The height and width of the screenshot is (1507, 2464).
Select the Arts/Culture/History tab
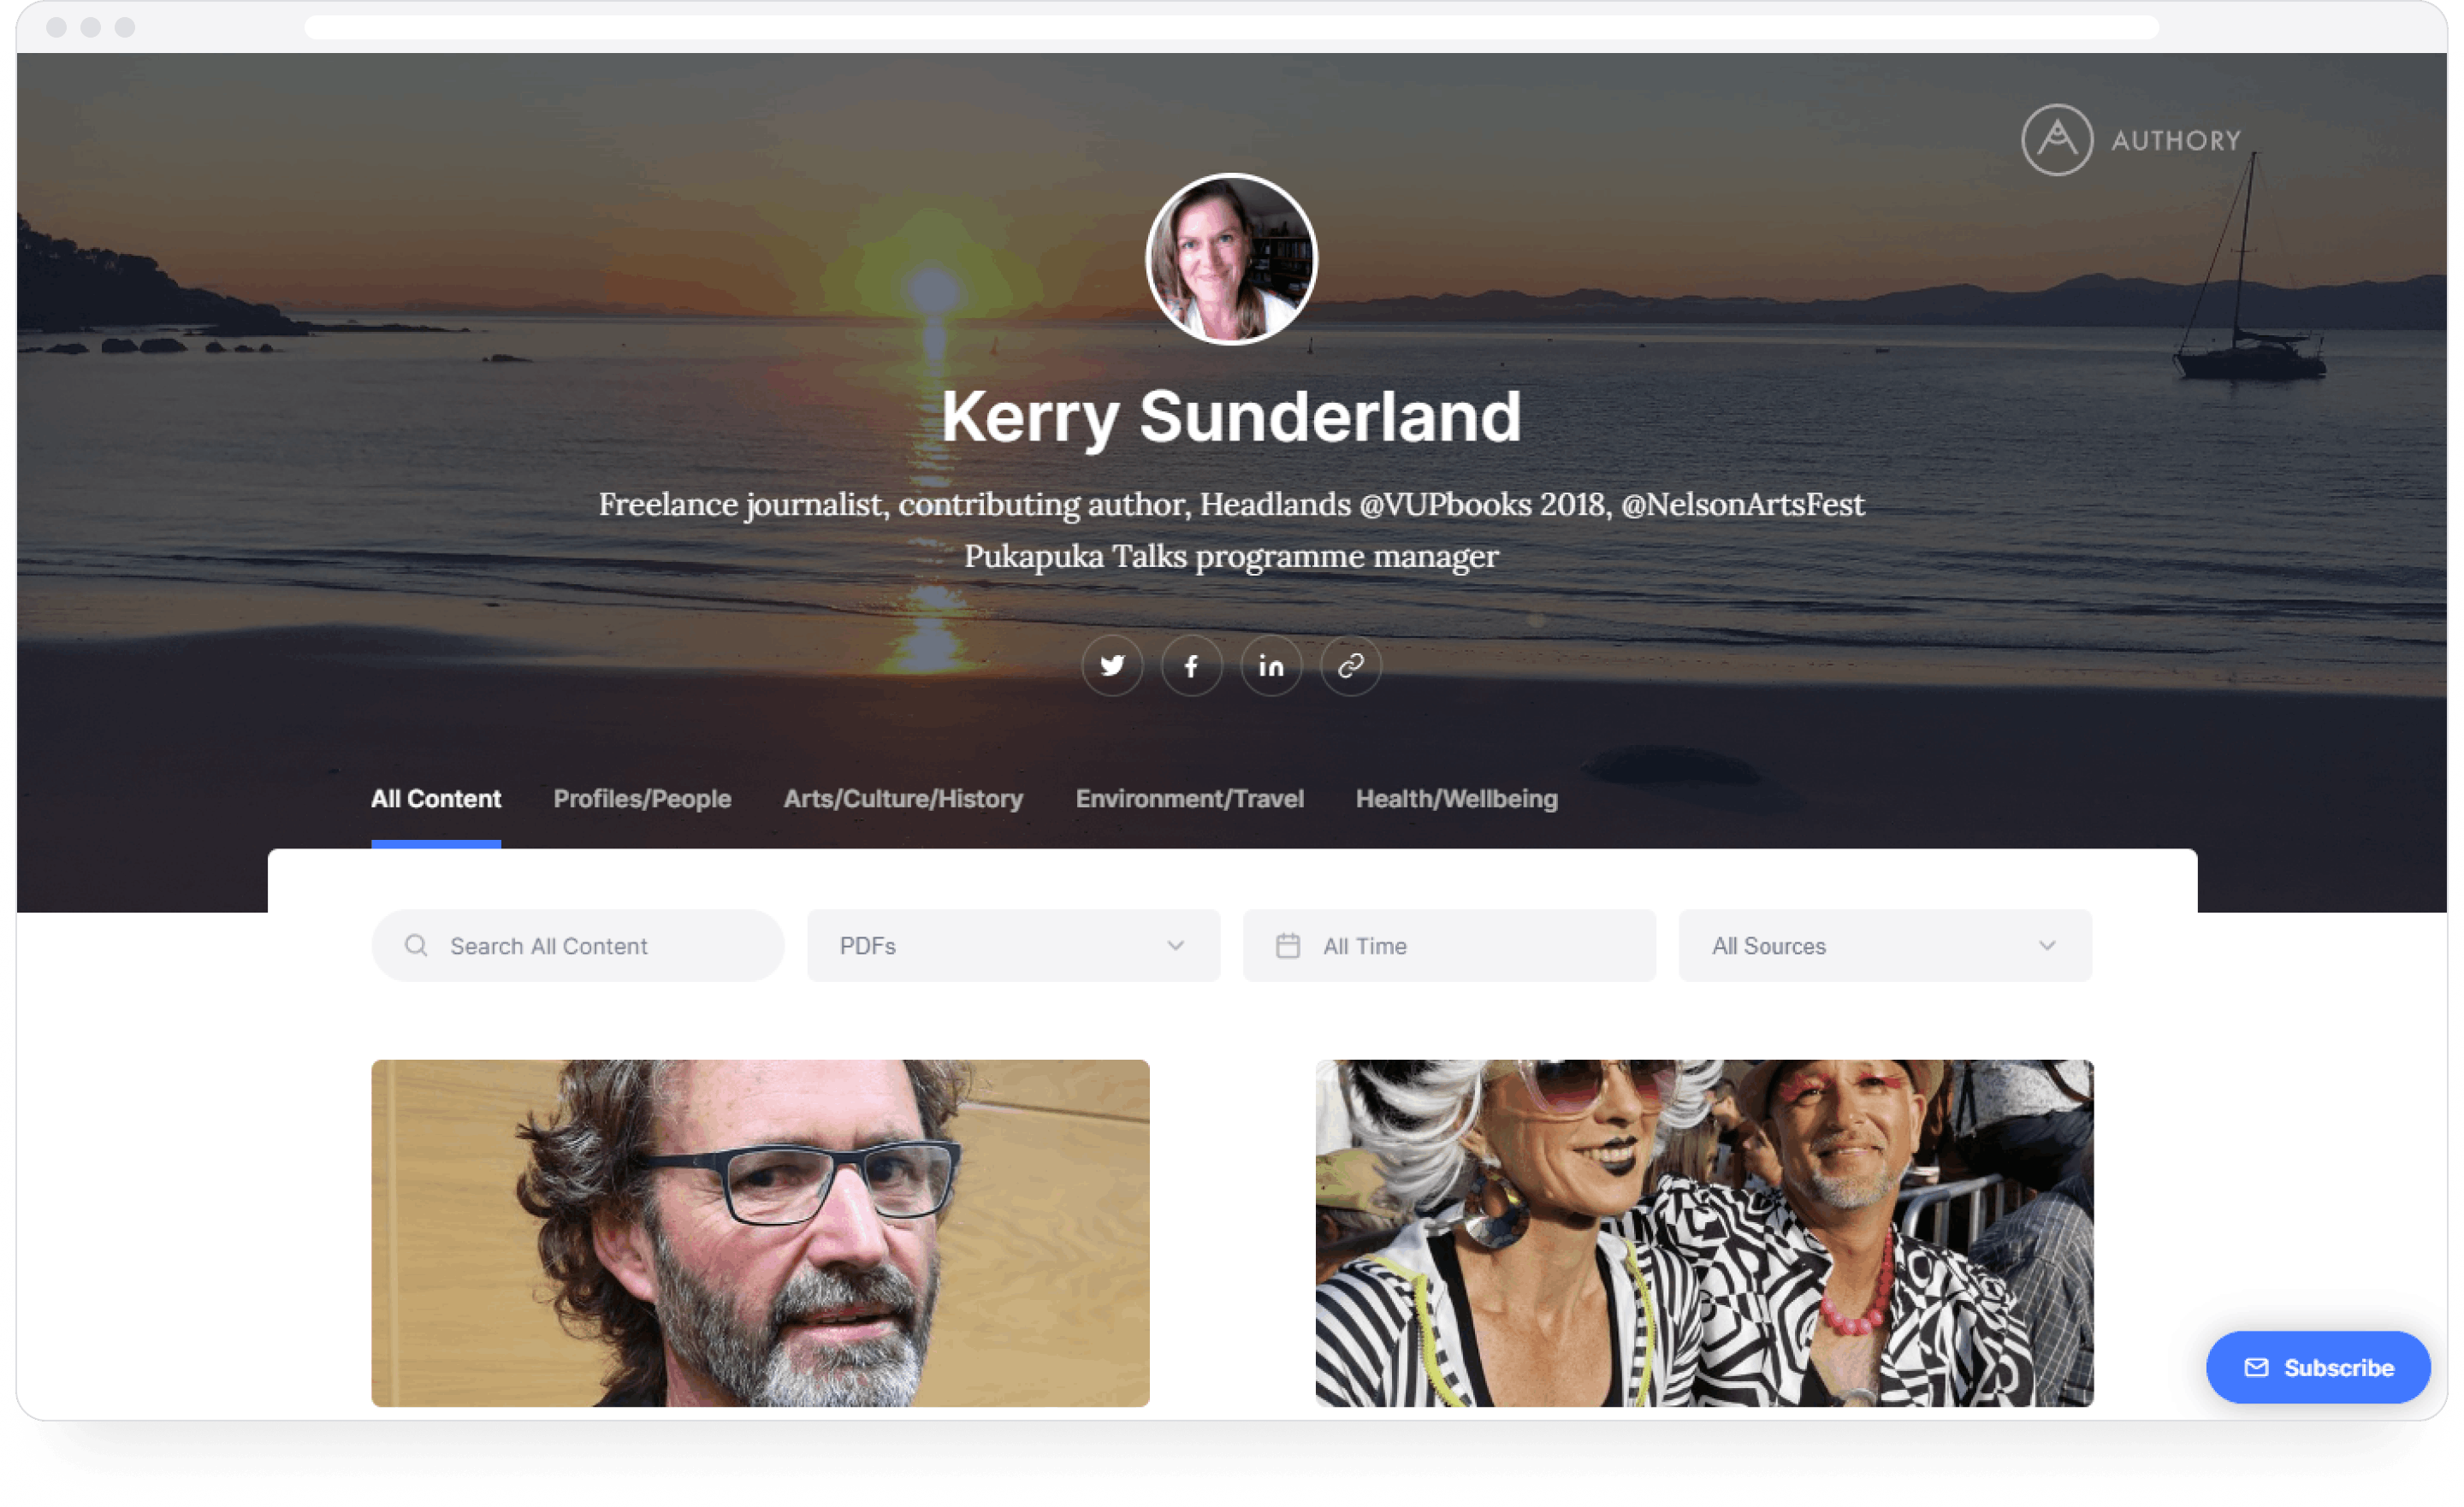tap(903, 798)
